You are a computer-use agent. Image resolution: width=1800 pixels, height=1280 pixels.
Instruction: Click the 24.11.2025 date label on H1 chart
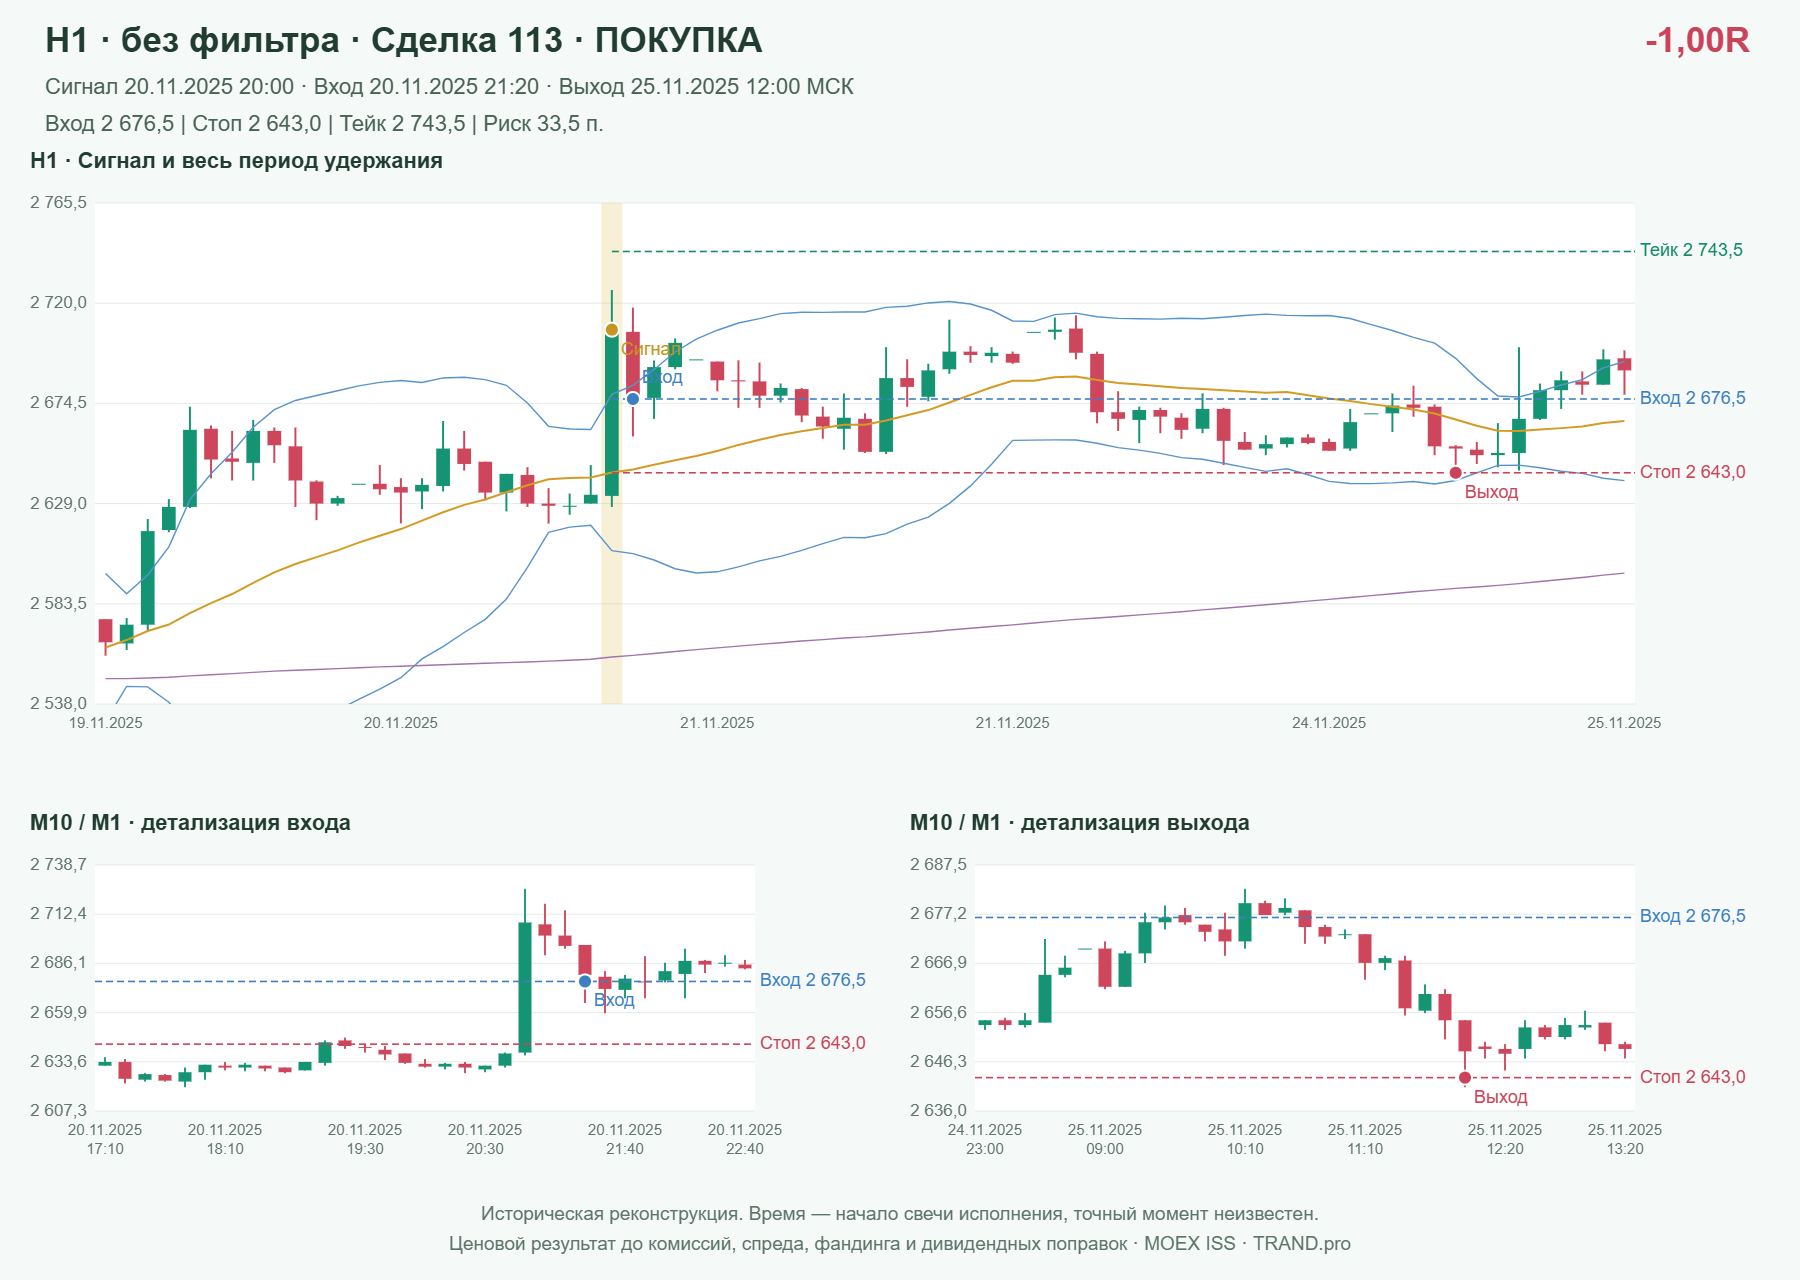pos(1328,723)
